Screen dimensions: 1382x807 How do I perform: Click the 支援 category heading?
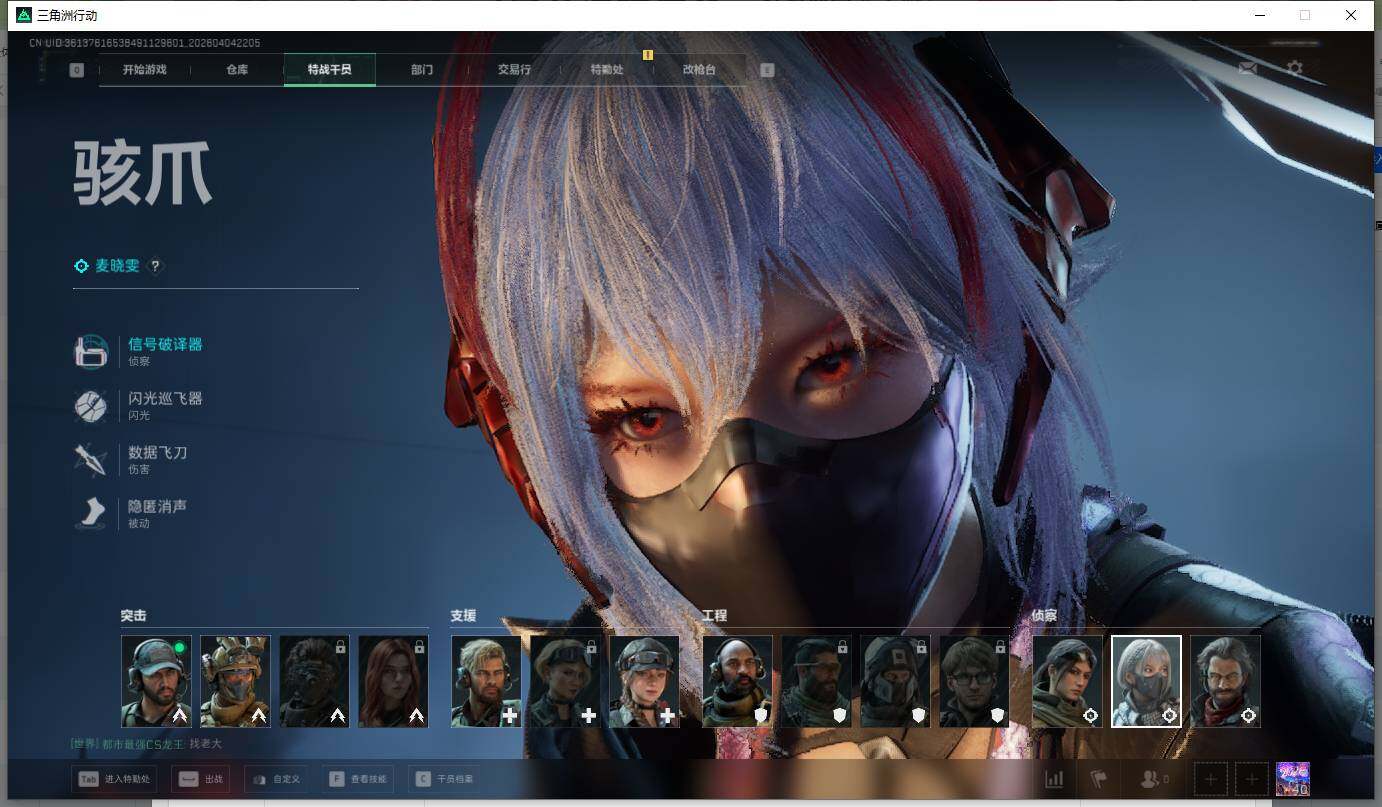tap(463, 616)
